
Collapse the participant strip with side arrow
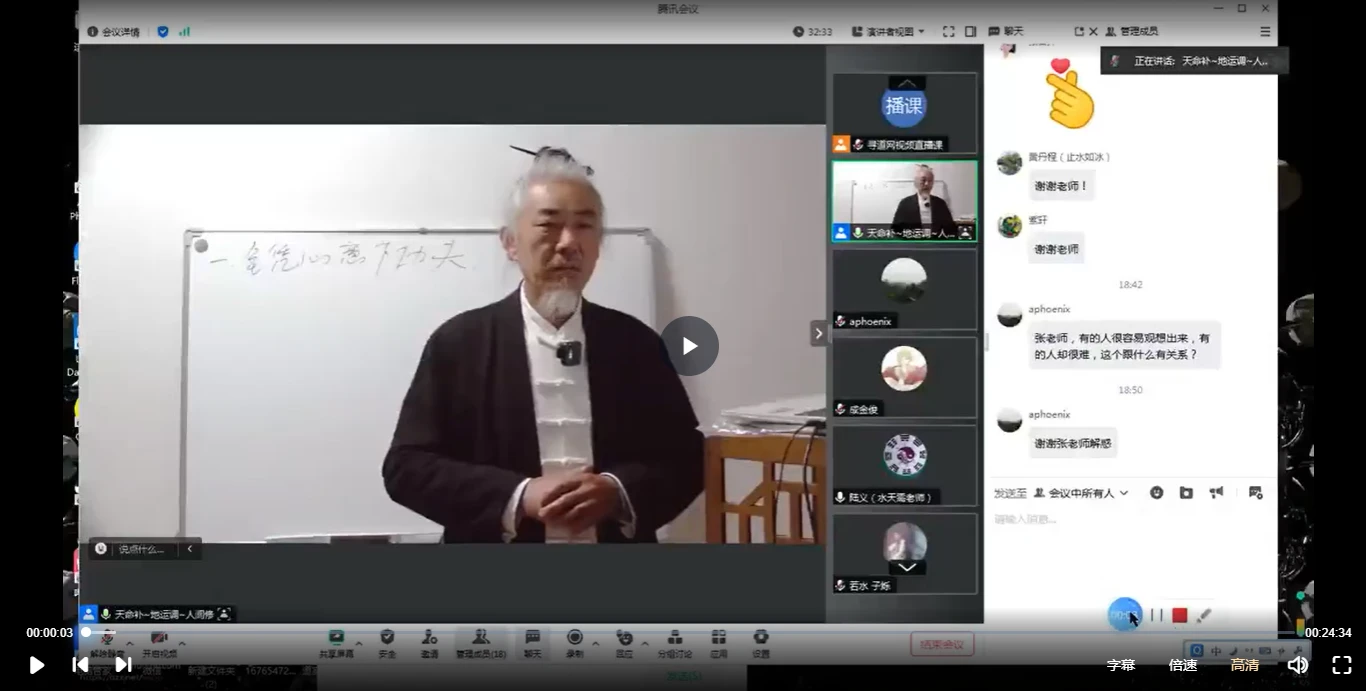818,334
